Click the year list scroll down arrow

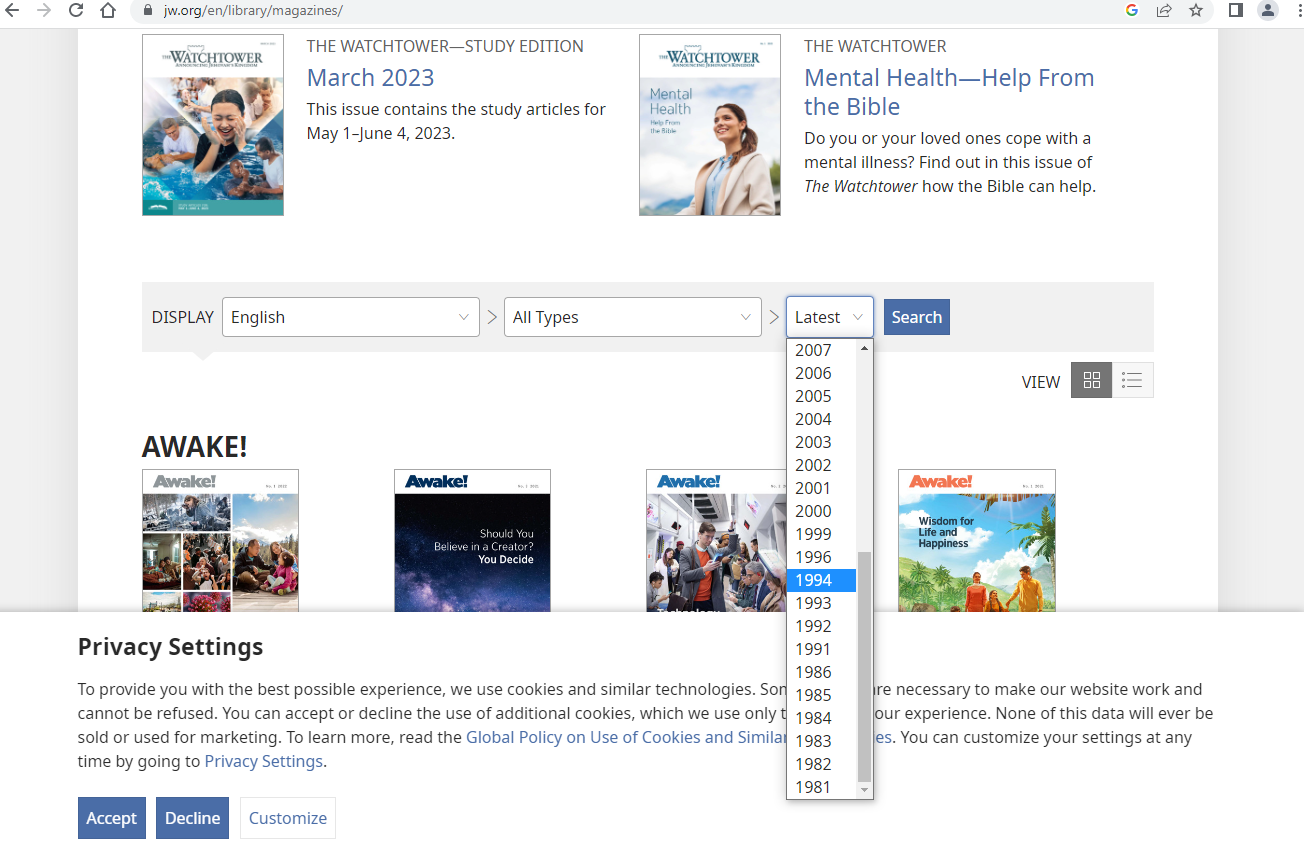(865, 790)
